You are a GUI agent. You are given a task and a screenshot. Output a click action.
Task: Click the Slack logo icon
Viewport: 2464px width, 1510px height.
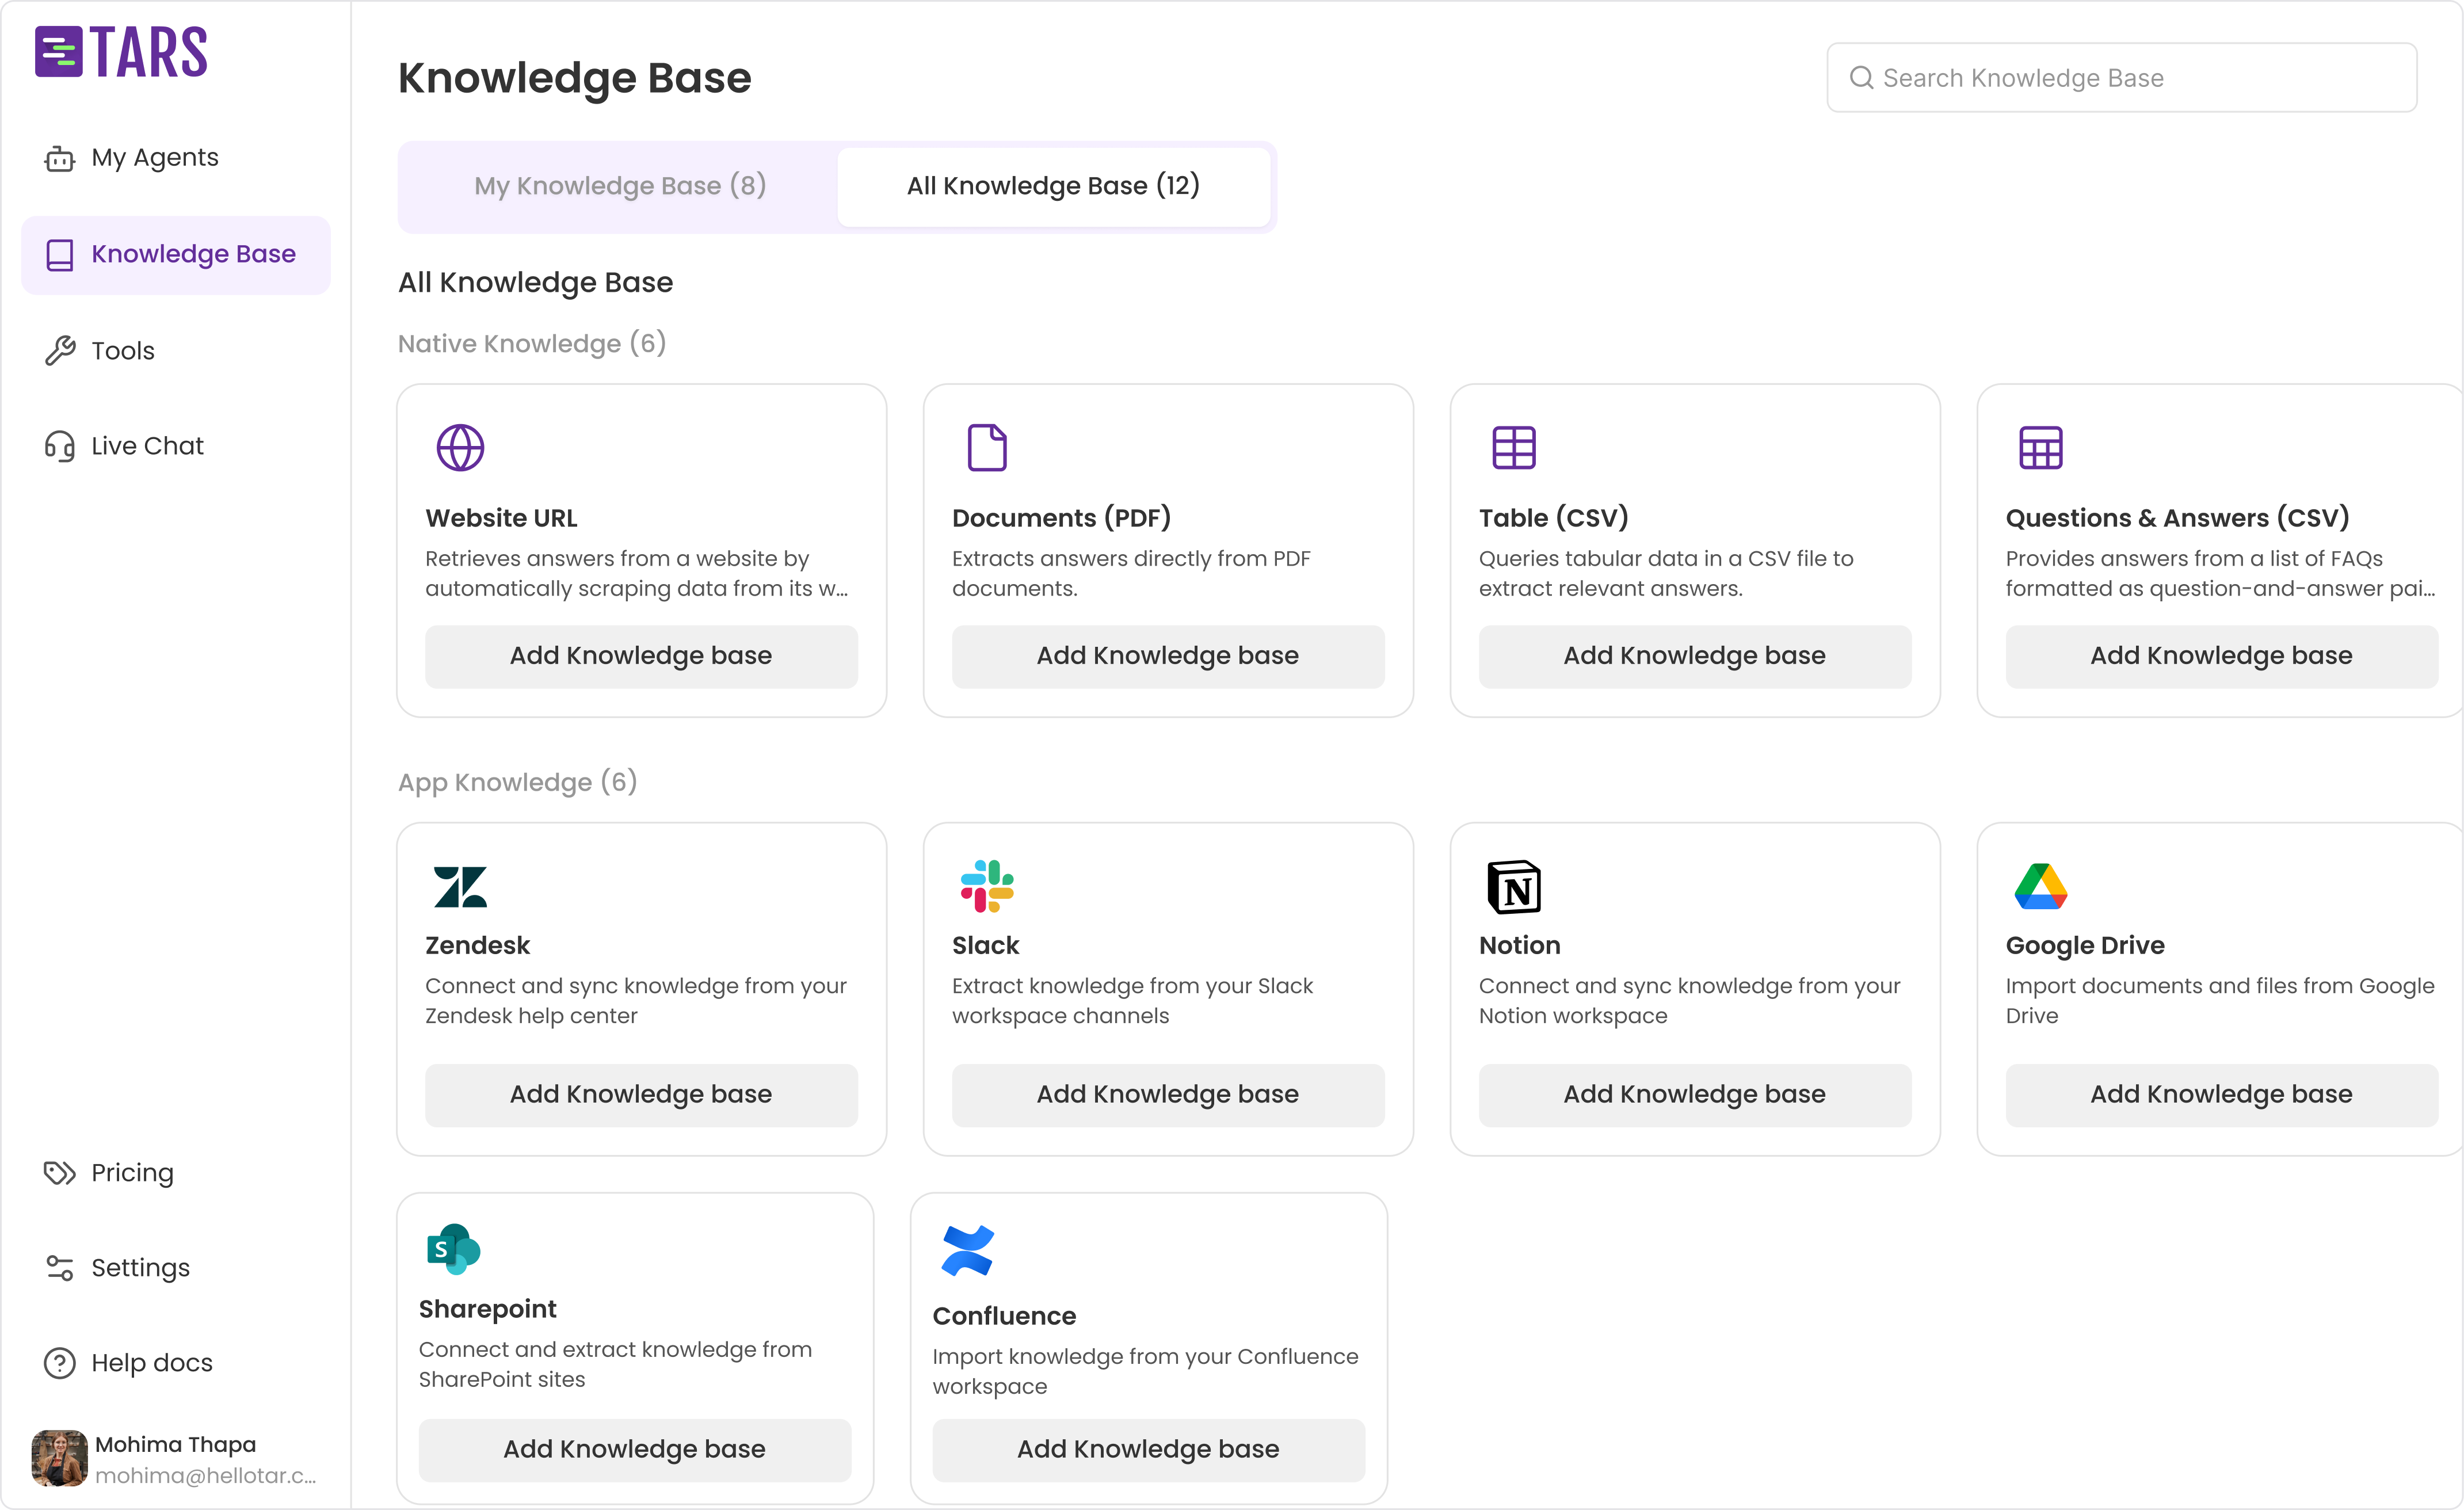(x=987, y=886)
